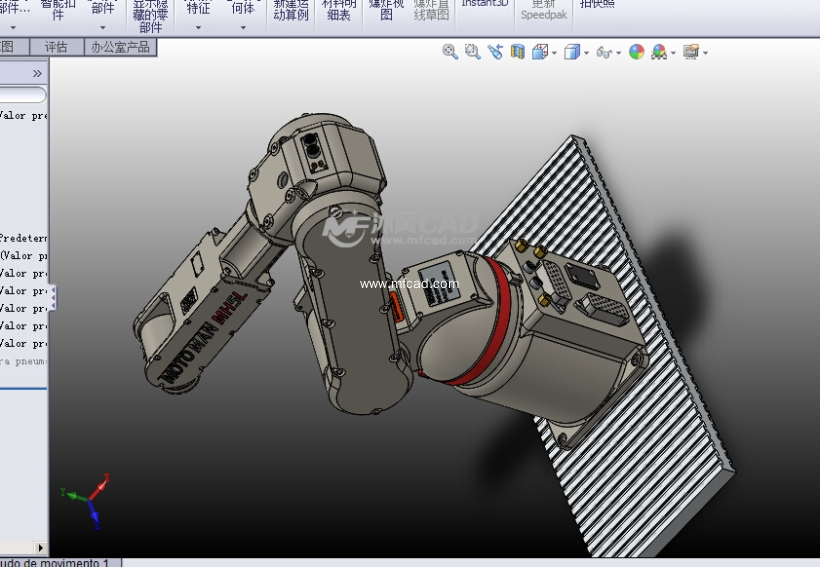Click the panel collapse handle on panel edge

pos(53,297)
